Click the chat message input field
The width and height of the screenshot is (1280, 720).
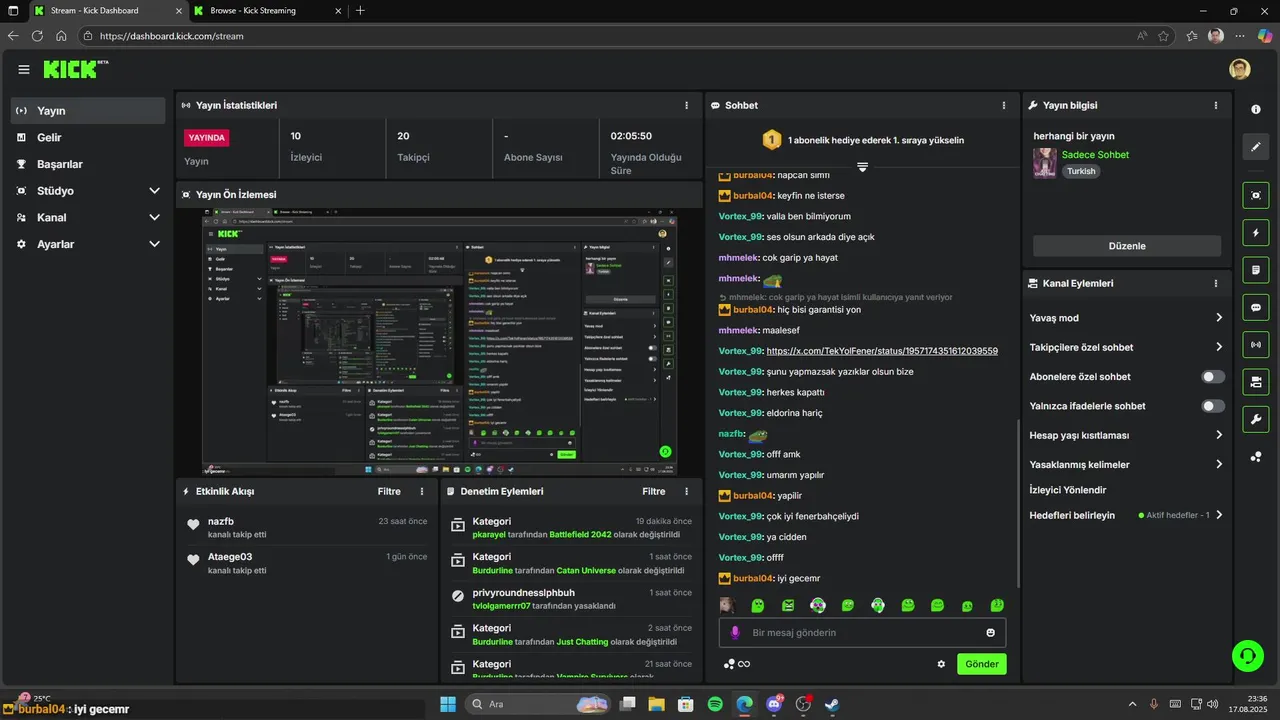[862, 632]
